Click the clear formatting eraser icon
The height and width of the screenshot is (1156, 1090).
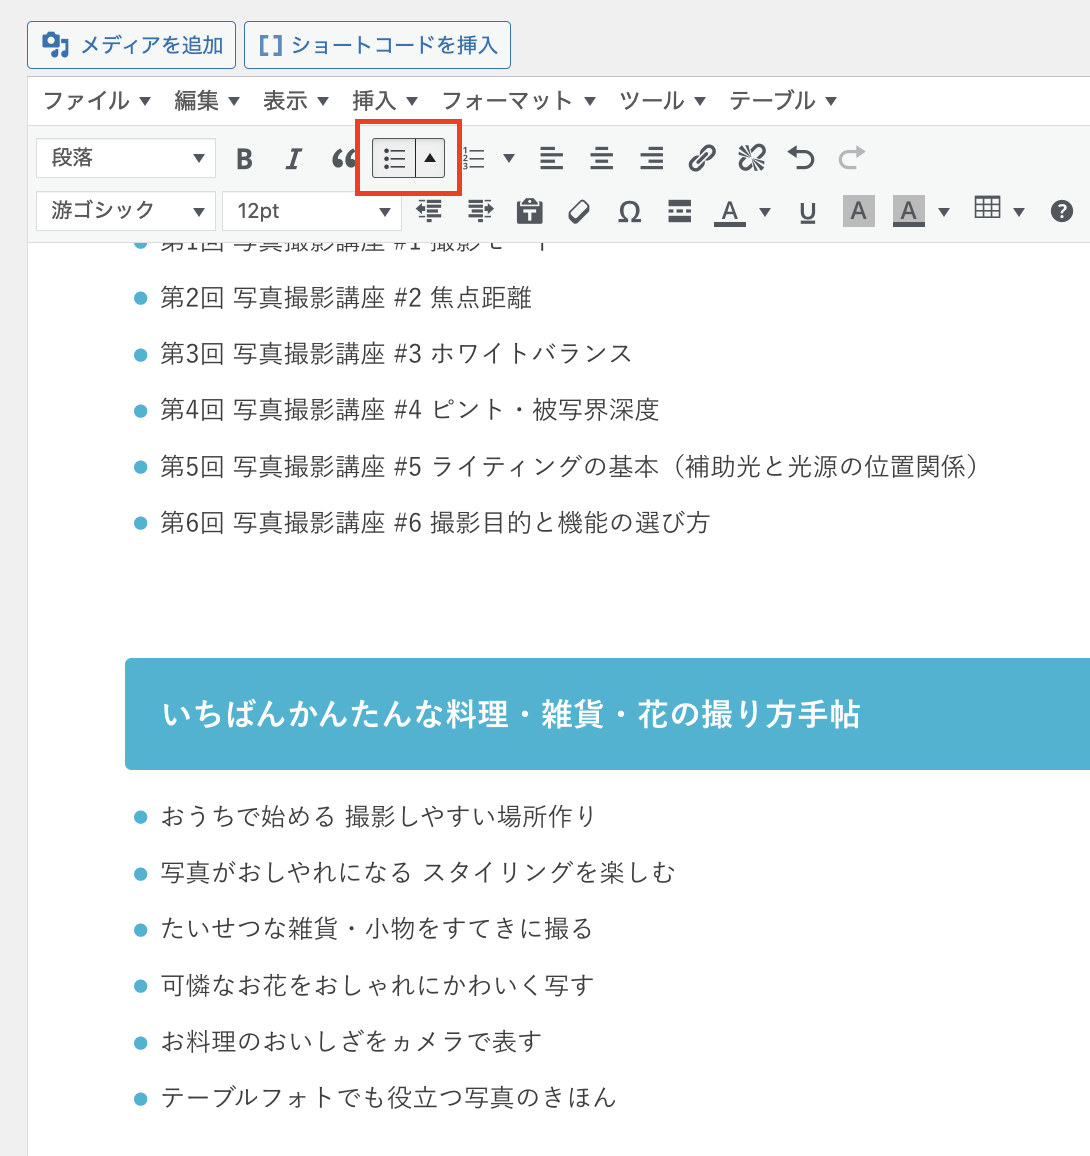pyautogui.click(x=579, y=212)
